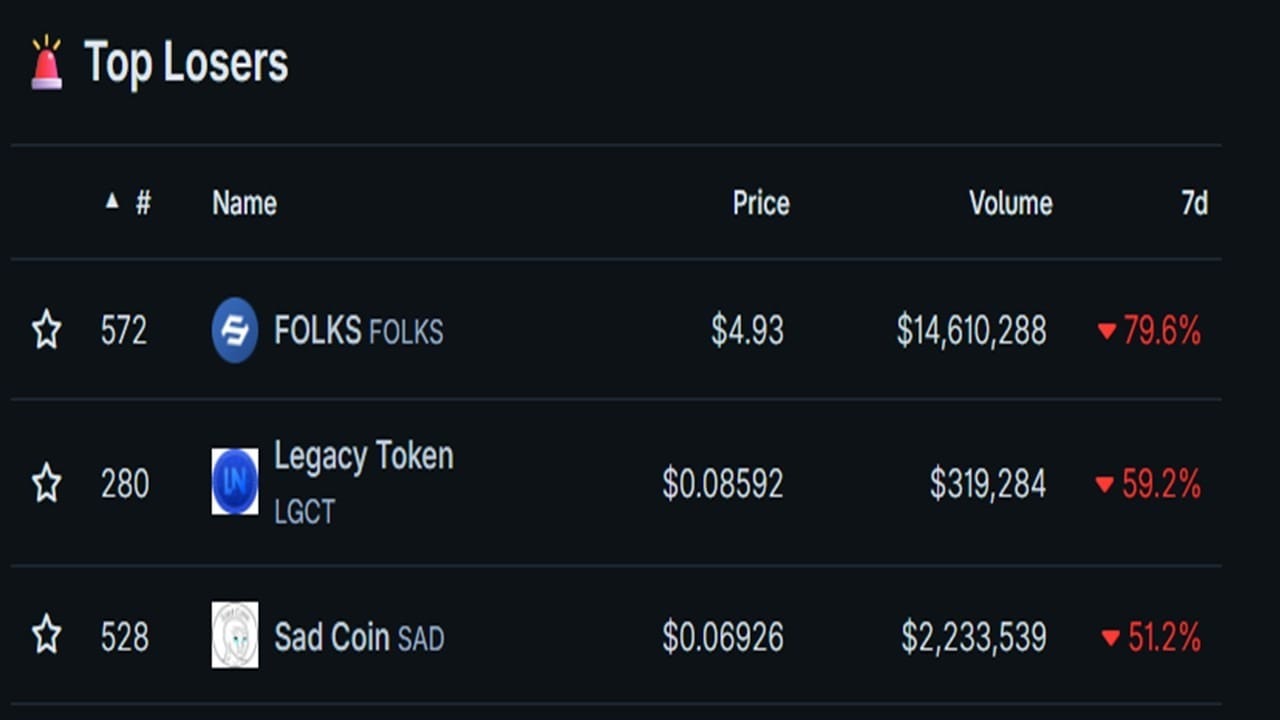
Task: Favorite FOLKS with its star icon
Action: [x=46, y=330]
